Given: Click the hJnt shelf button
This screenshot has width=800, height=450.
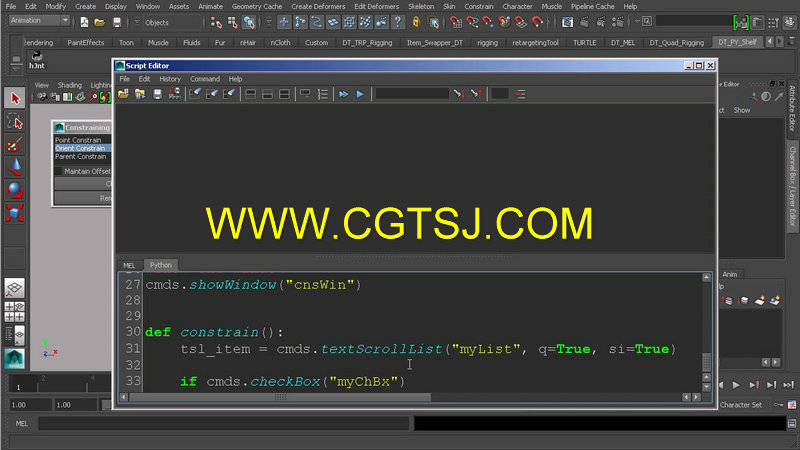Looking at the screenshot, I should 37,60.
